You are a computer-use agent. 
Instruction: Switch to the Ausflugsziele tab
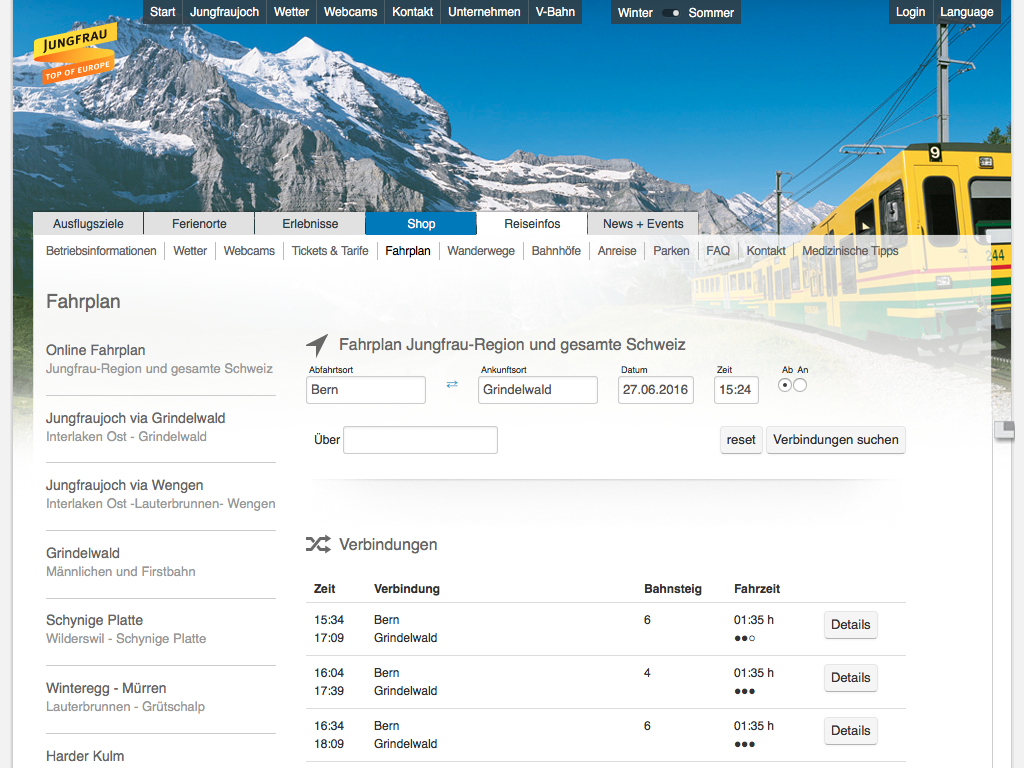(88, 223)
